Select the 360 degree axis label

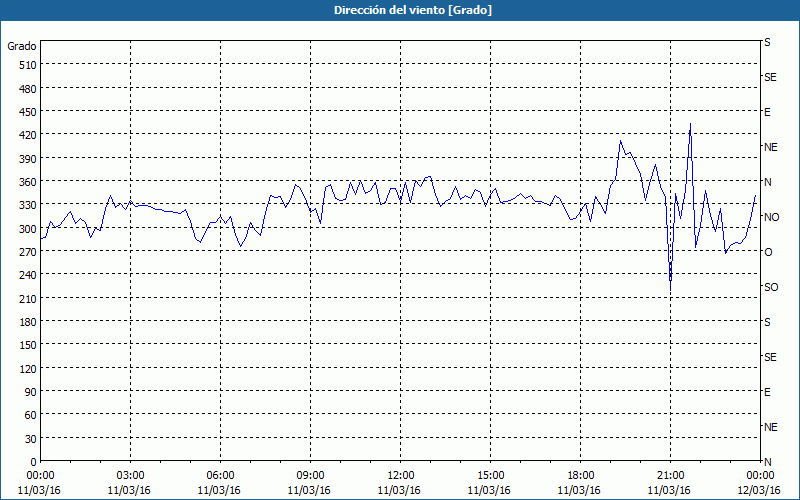click(x=29, y=182)
